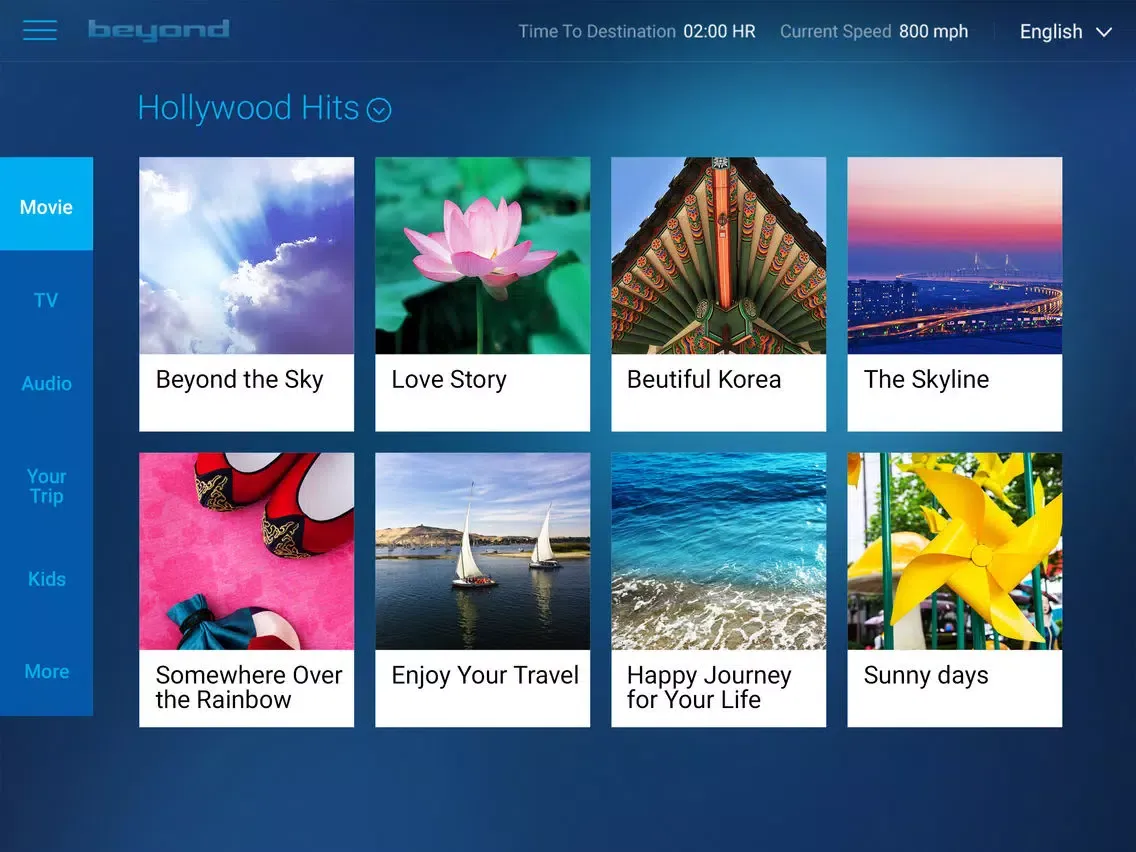This screenshot has height=852, width=1136.
Task: Click the Current Speed 800 mph readout
Action: coord(874,32)
